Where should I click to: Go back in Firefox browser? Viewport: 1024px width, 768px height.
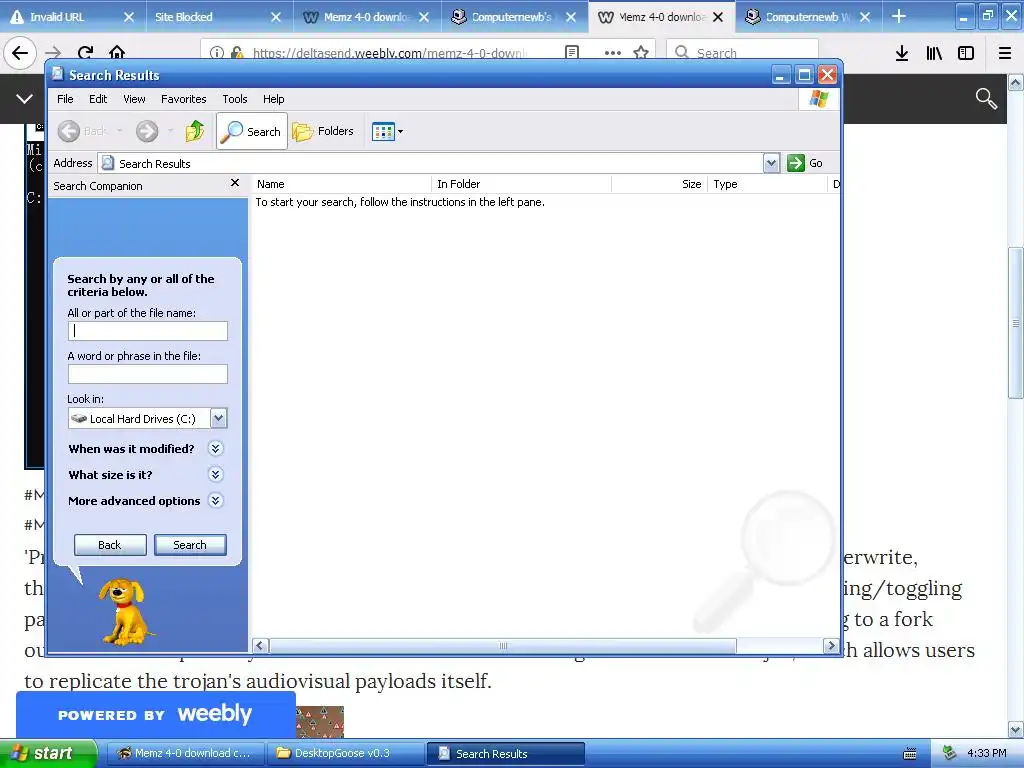pyautogui.click(x=20, y=53)
